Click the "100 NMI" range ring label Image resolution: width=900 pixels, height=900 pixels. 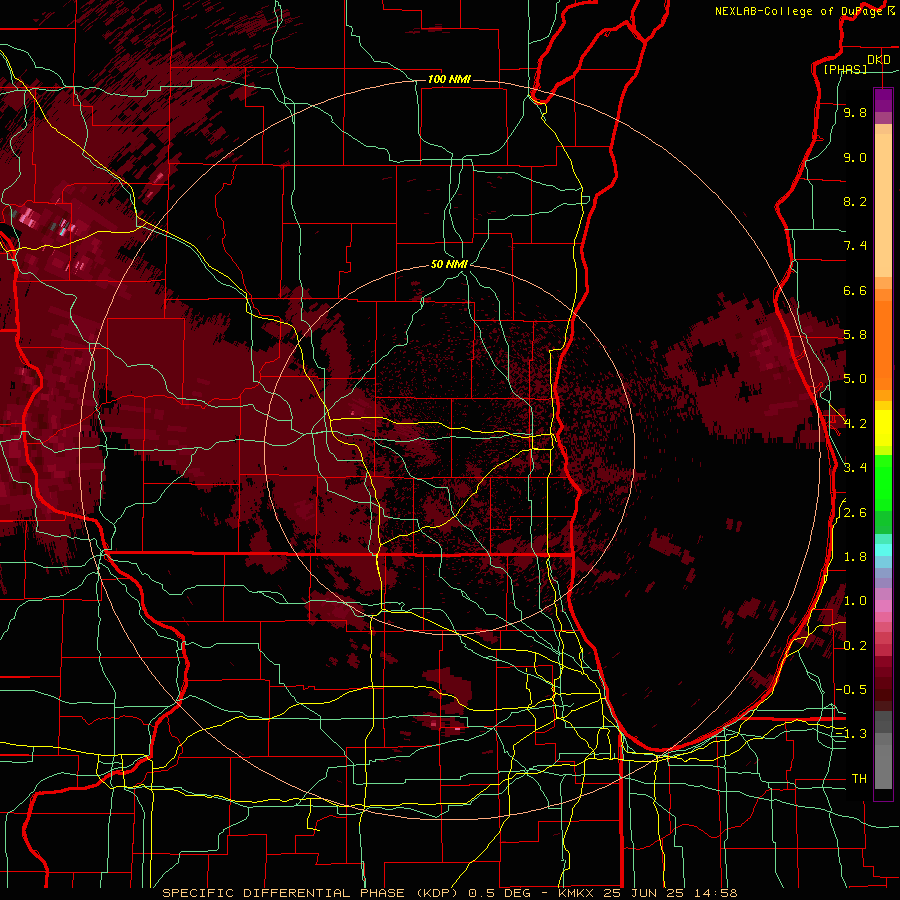point(449,79)
